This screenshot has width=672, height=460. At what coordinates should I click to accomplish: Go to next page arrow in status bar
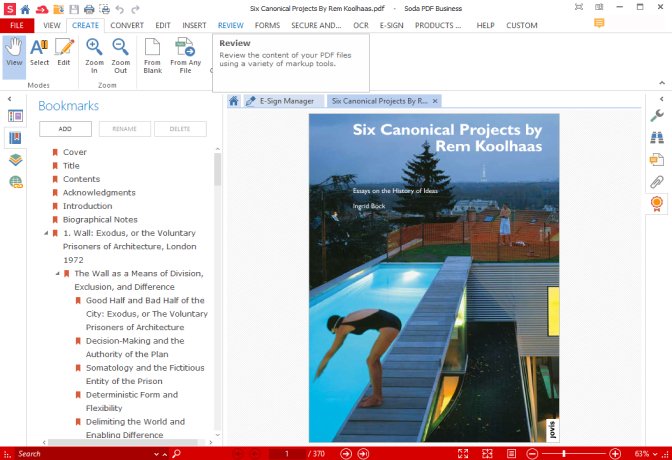345,454
